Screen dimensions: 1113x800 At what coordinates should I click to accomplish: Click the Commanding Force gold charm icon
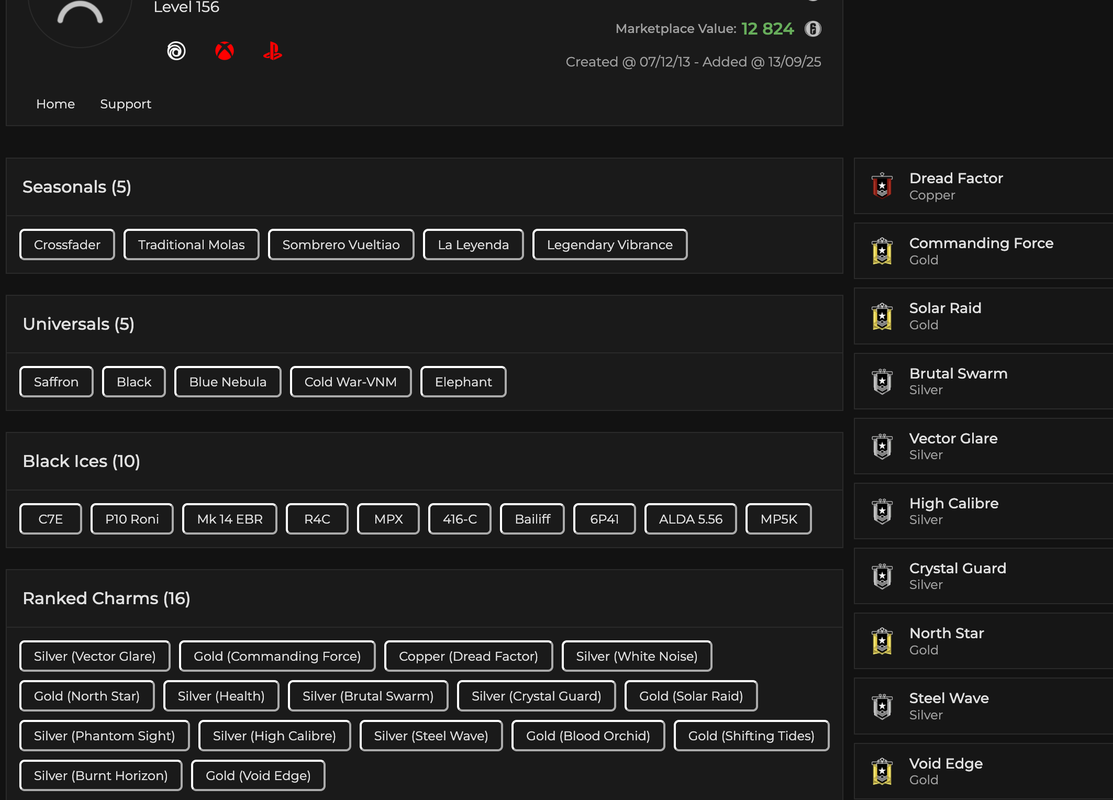tap(882, 251)
